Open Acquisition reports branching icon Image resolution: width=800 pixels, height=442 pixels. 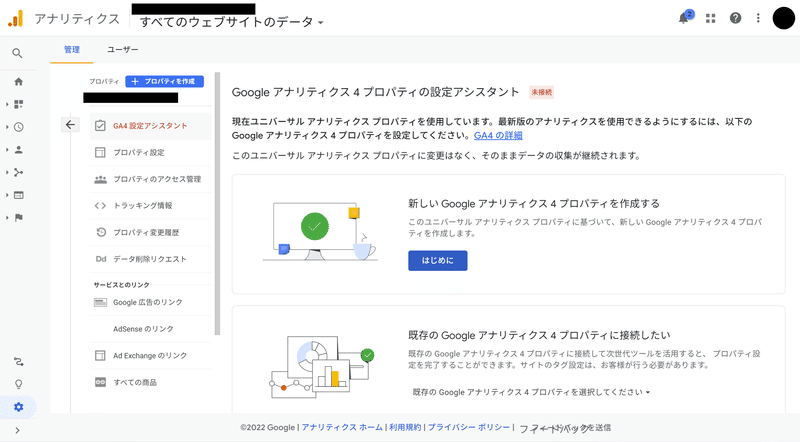point(19,173)
